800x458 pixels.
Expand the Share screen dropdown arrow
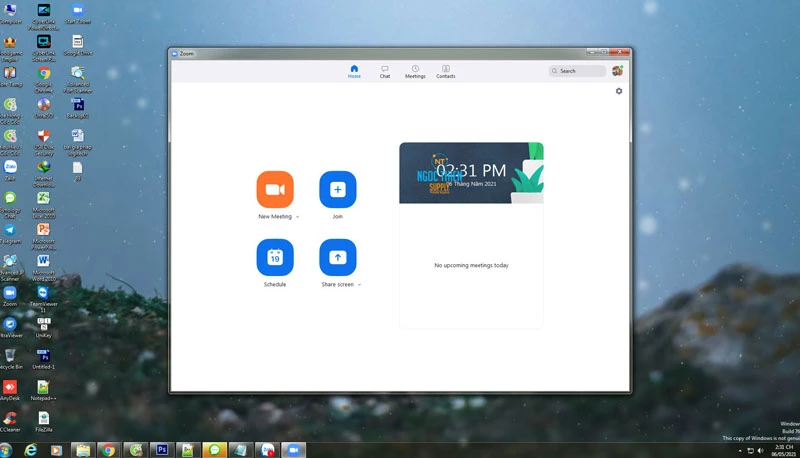pos(360,285)
